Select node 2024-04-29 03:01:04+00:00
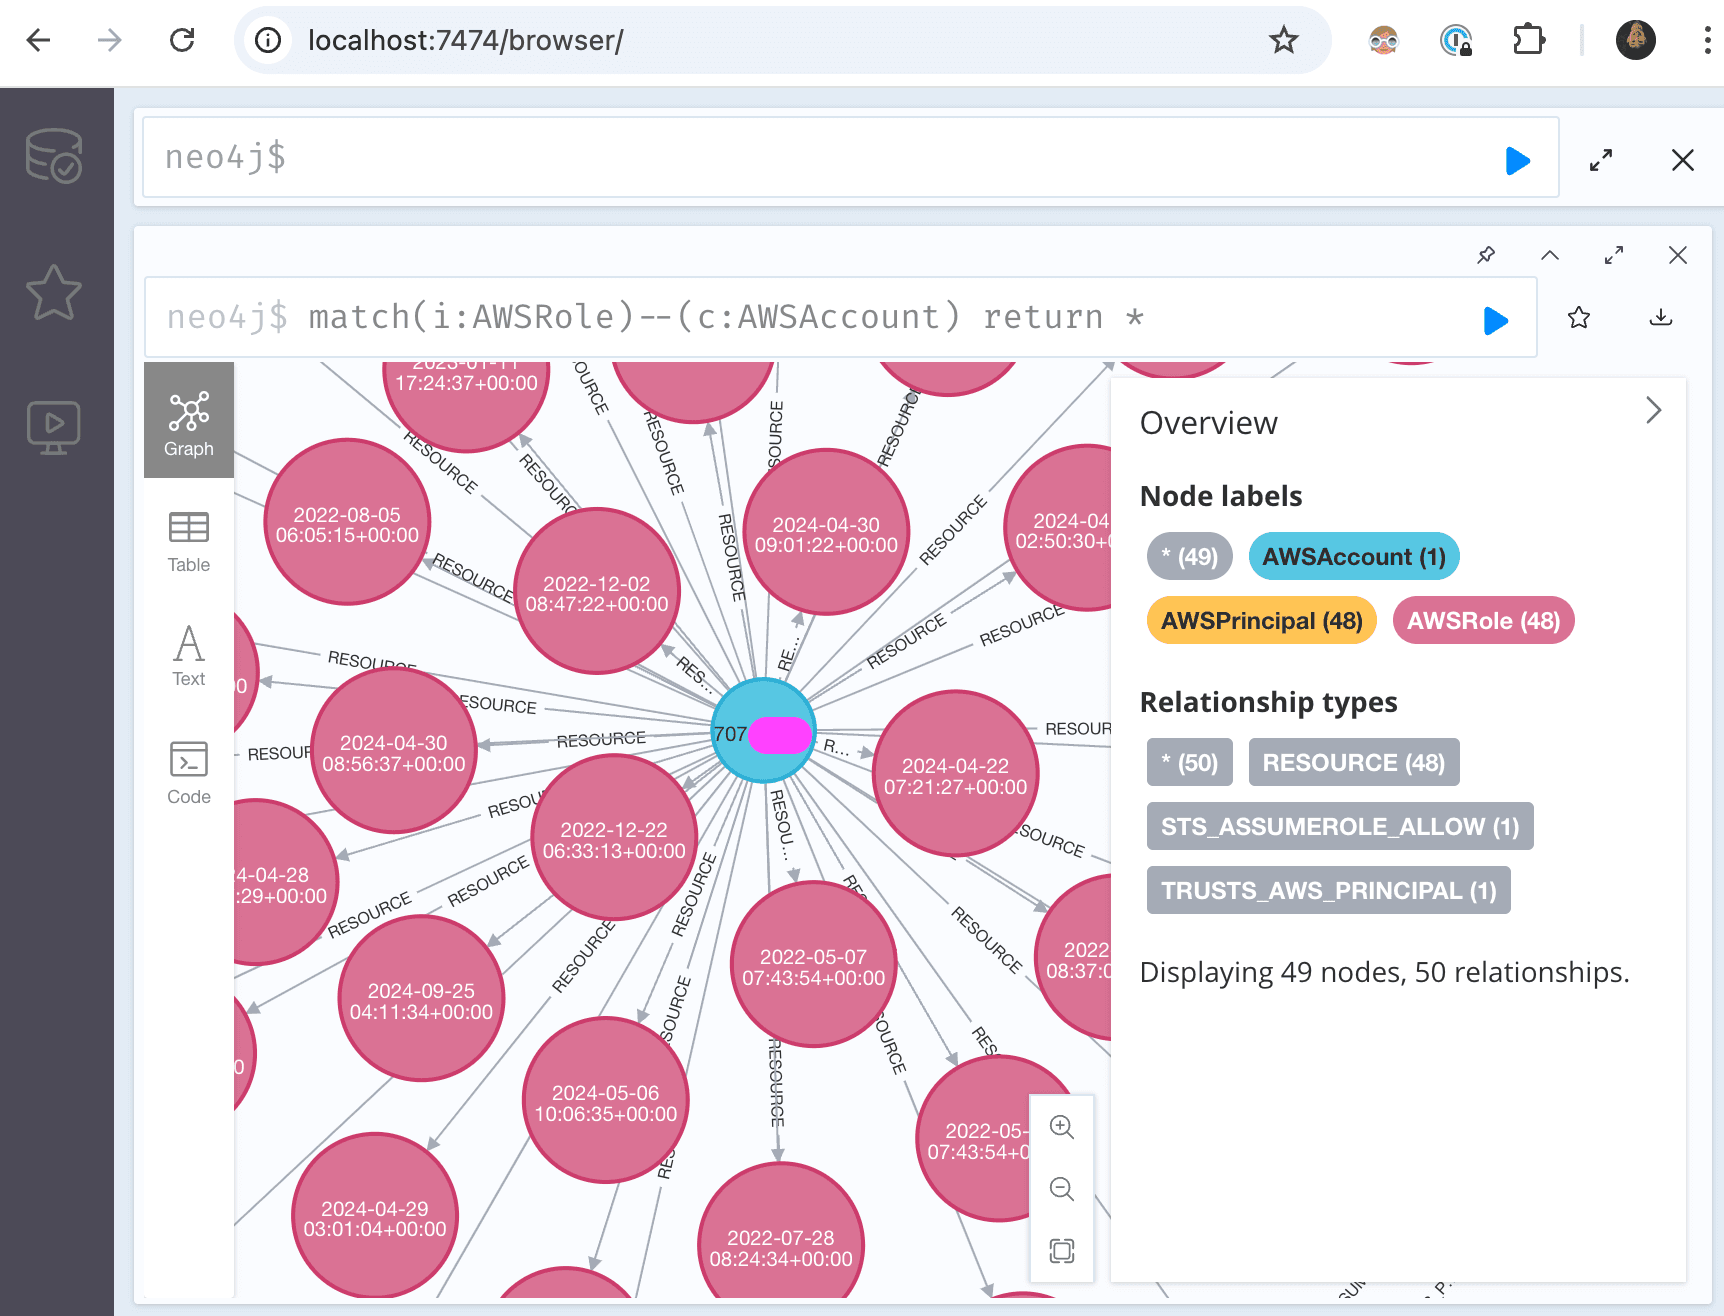This screenshot has height=1316, width=1724. (374, 1217)
